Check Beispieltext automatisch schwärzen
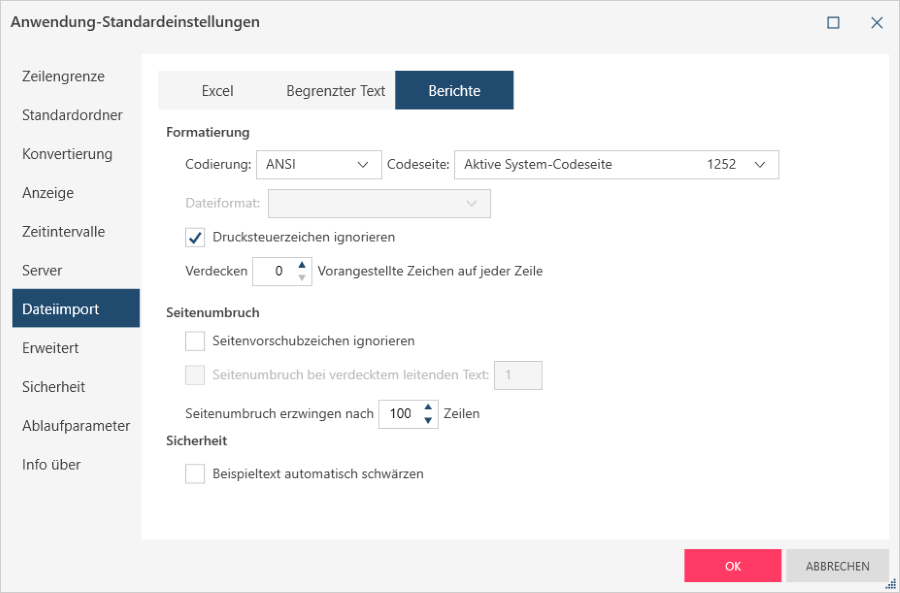Viewport: 900px width, 593px height. pos(195,474)
